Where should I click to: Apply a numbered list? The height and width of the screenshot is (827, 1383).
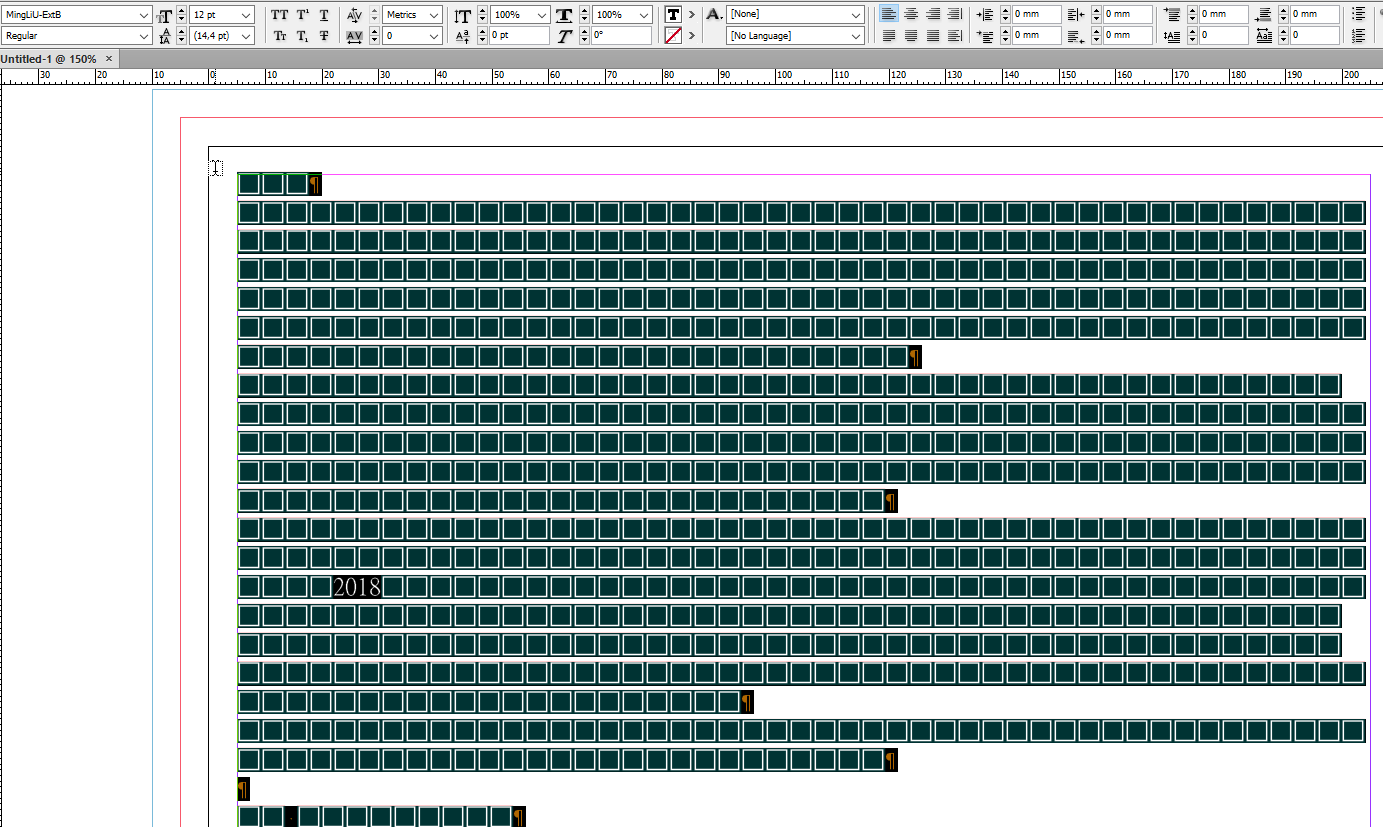pyautogui.click(x=1357, y=36)
